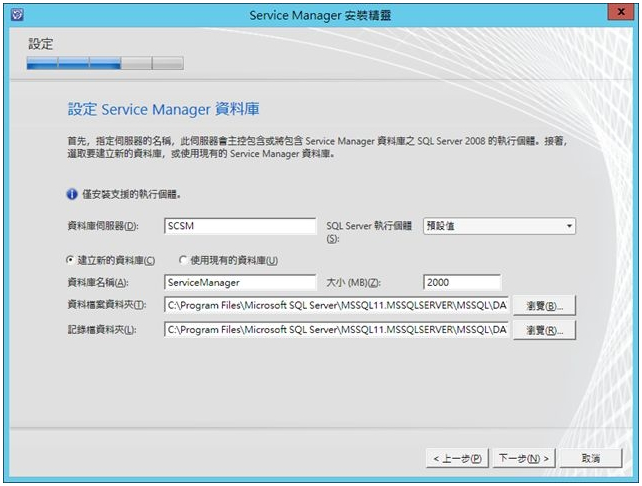Viewport: 642px width, 486px height.
Task: Click the 記錄檔資料夾(L) label
Action: 102,330
